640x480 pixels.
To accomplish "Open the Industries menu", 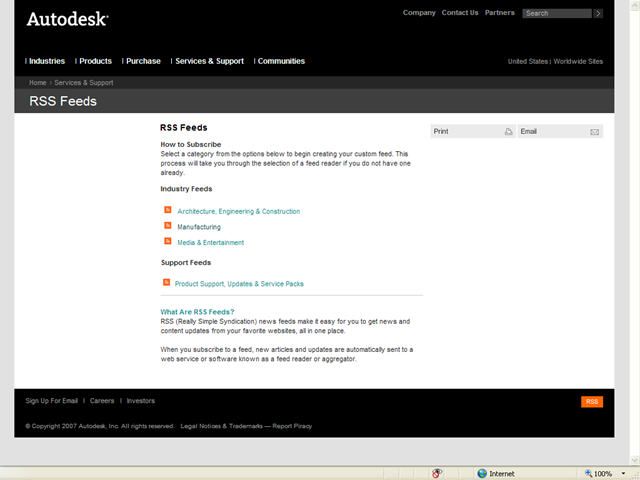I will click(x=47, y=61).
